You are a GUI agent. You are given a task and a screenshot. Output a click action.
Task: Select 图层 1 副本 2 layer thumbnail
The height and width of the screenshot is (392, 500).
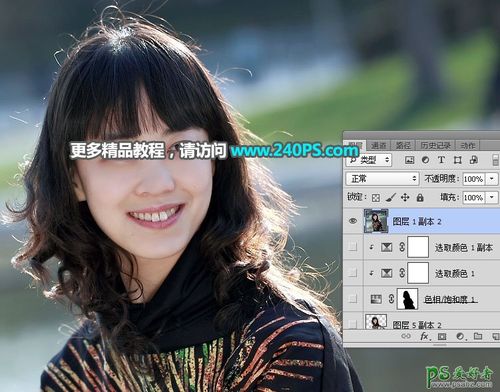pyautogui.click(x=376, y=221)
